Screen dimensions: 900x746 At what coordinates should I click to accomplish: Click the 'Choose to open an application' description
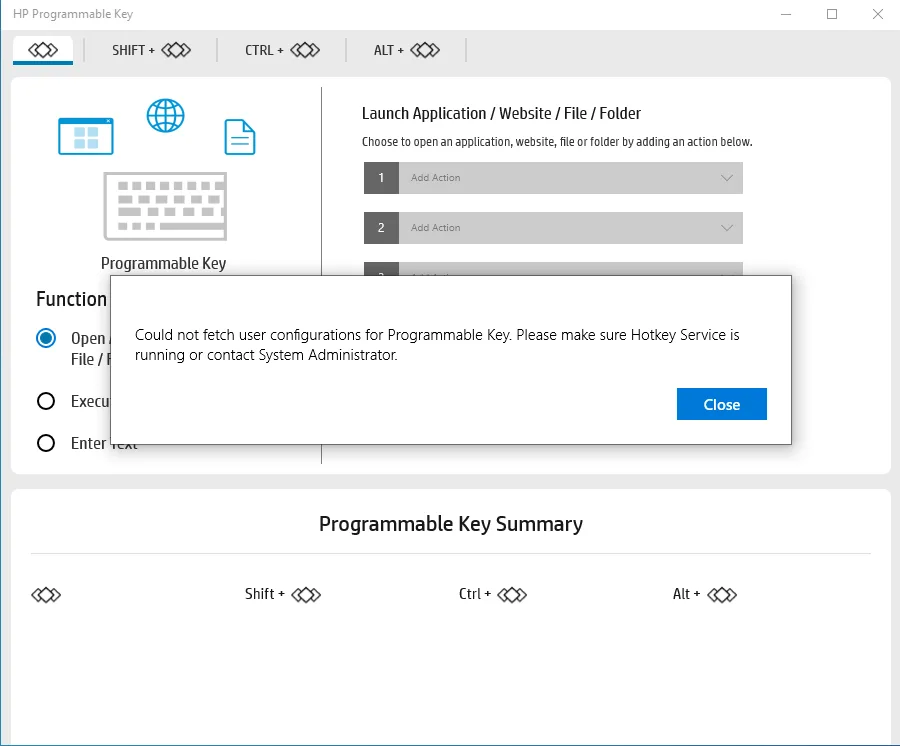pyautogui.click(x=557, y=142)
